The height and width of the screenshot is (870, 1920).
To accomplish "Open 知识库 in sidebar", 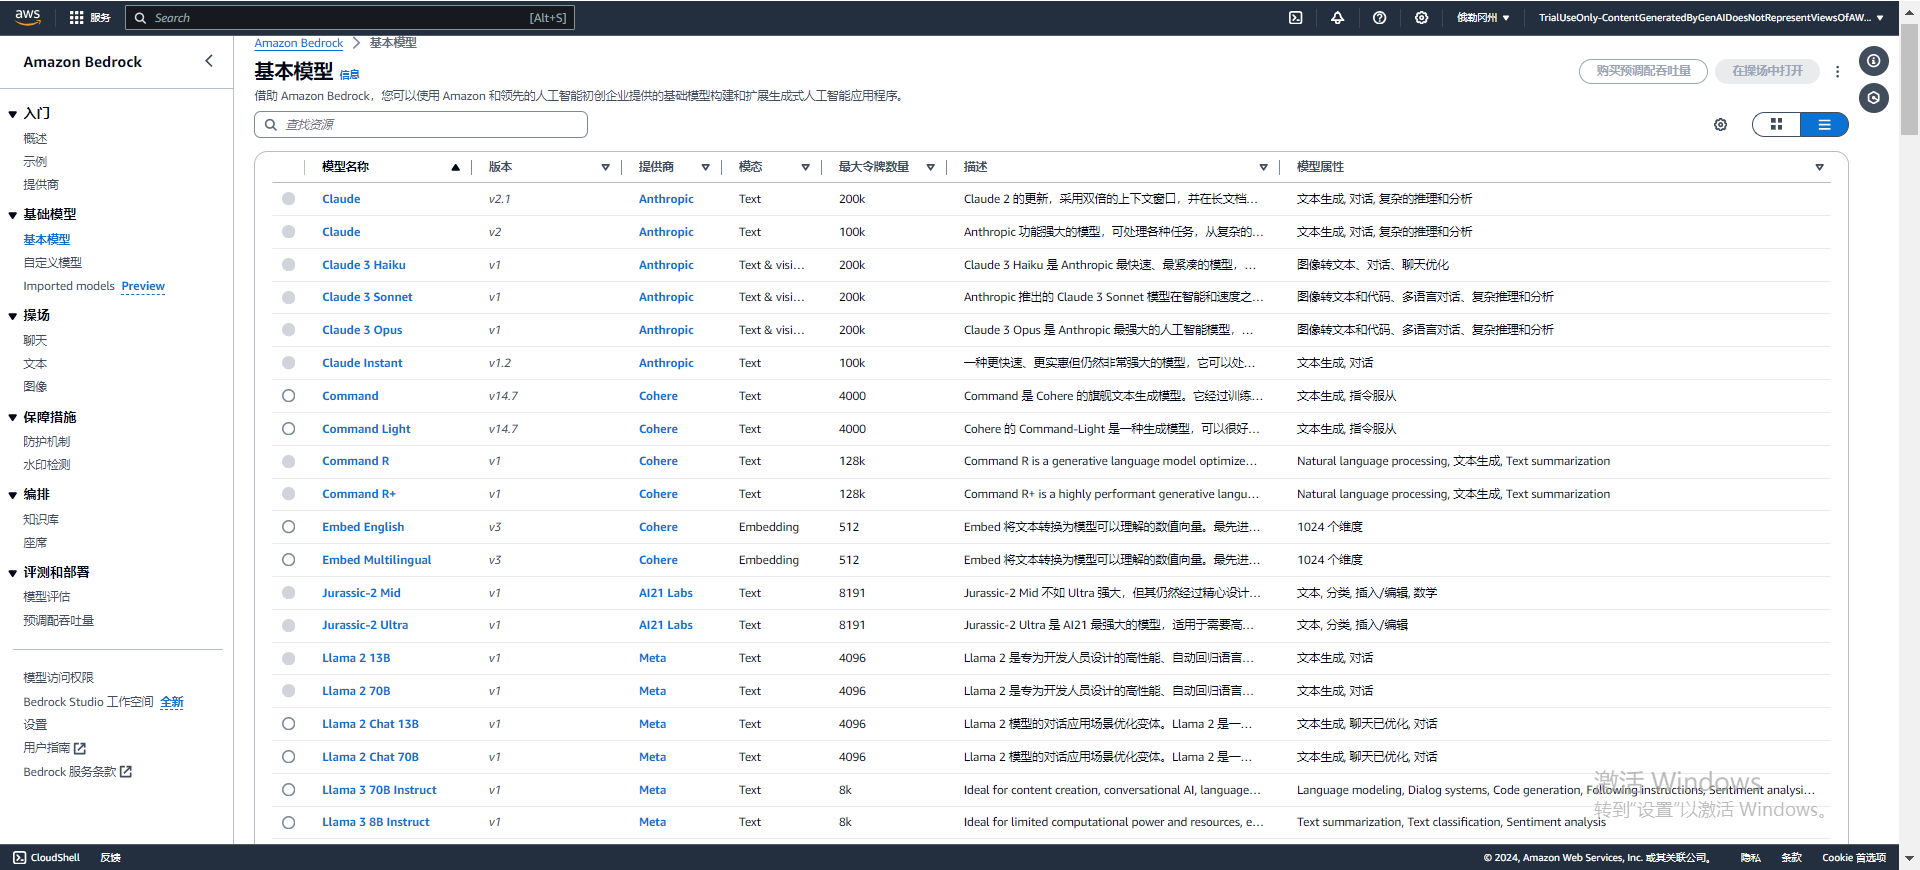I will (41, 520).
